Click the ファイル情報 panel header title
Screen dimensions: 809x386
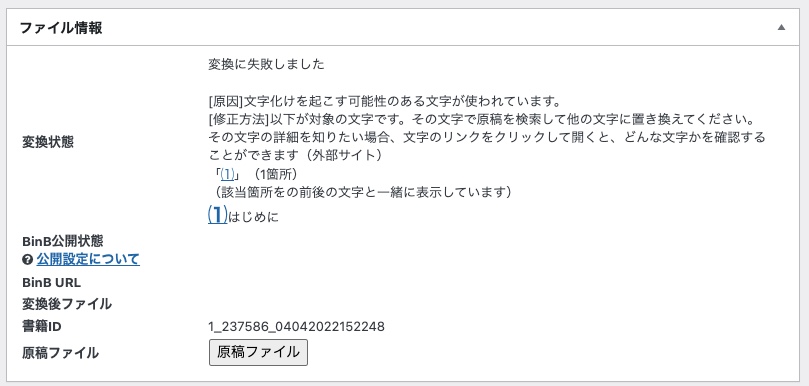(x=61, y=28)
